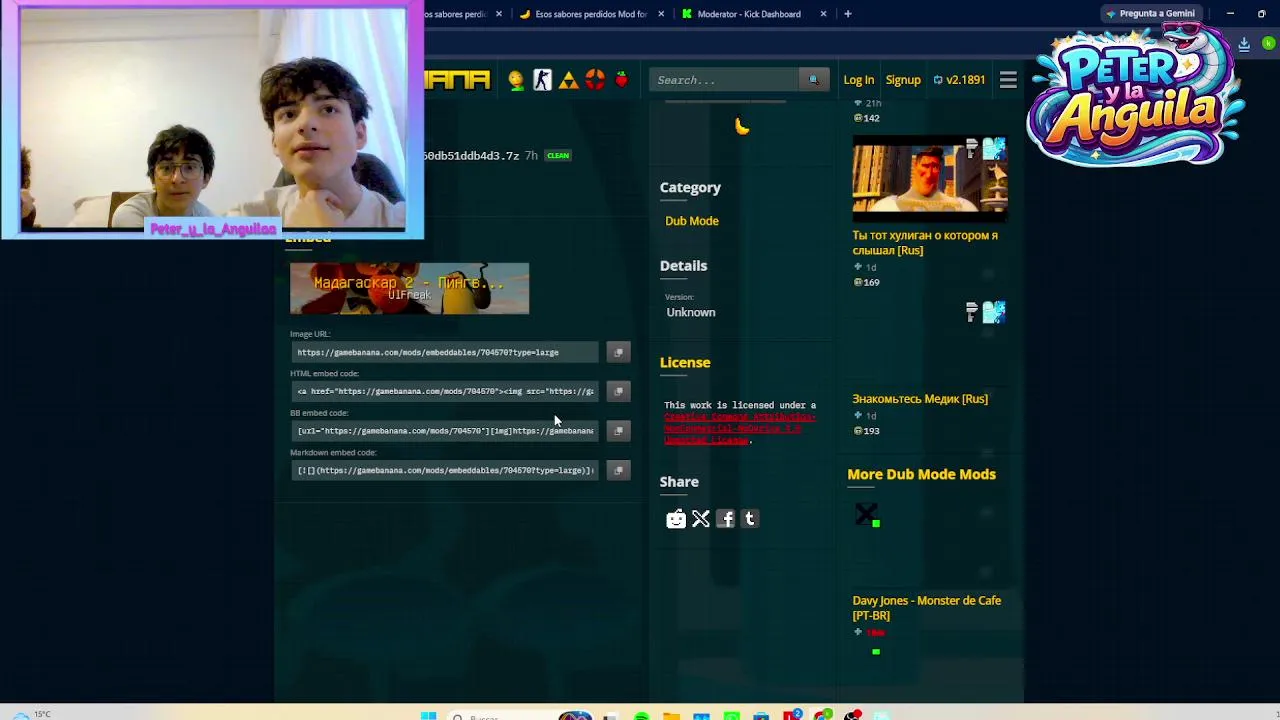Click the search magnifier button
This screenshot has height=720, width=1280.
tap(813, 80)
